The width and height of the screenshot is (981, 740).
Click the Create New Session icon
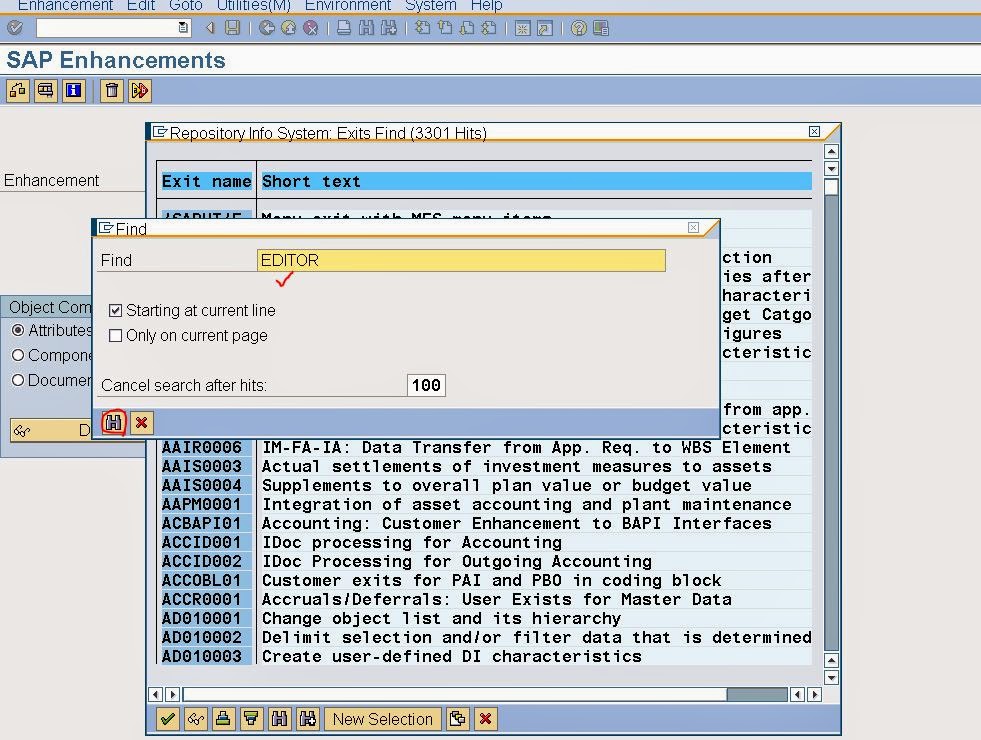[x=522, y=28]
